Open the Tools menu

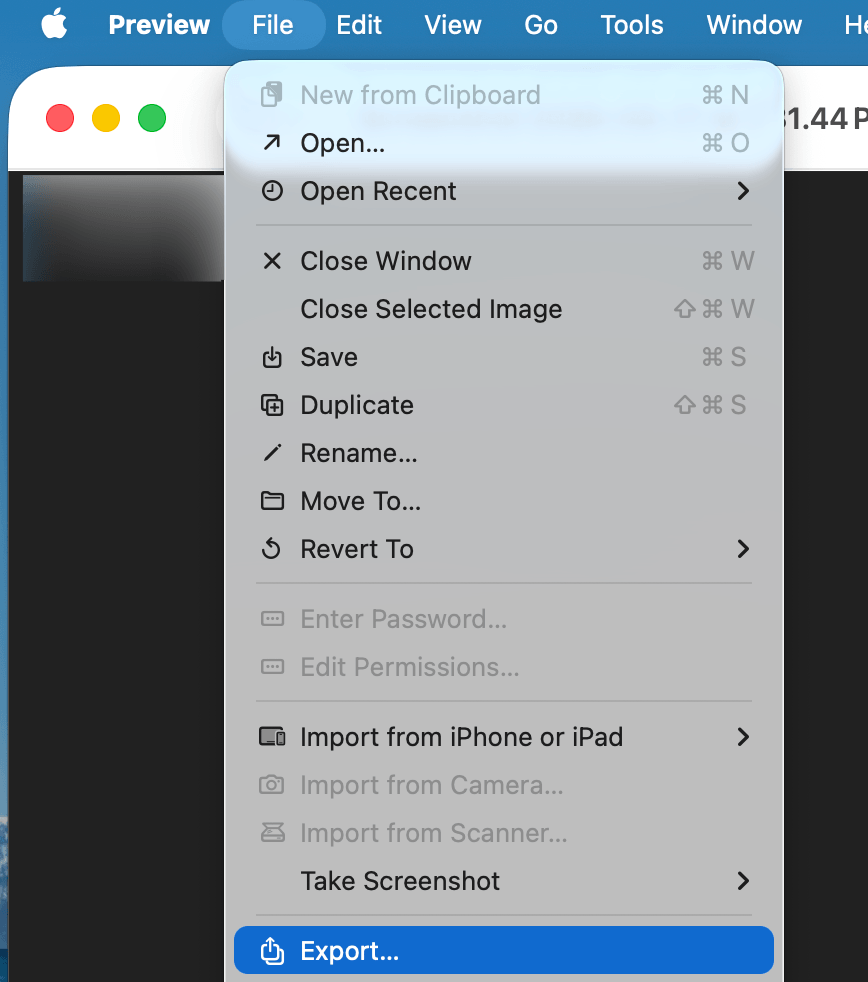click(x=631, y=25)
